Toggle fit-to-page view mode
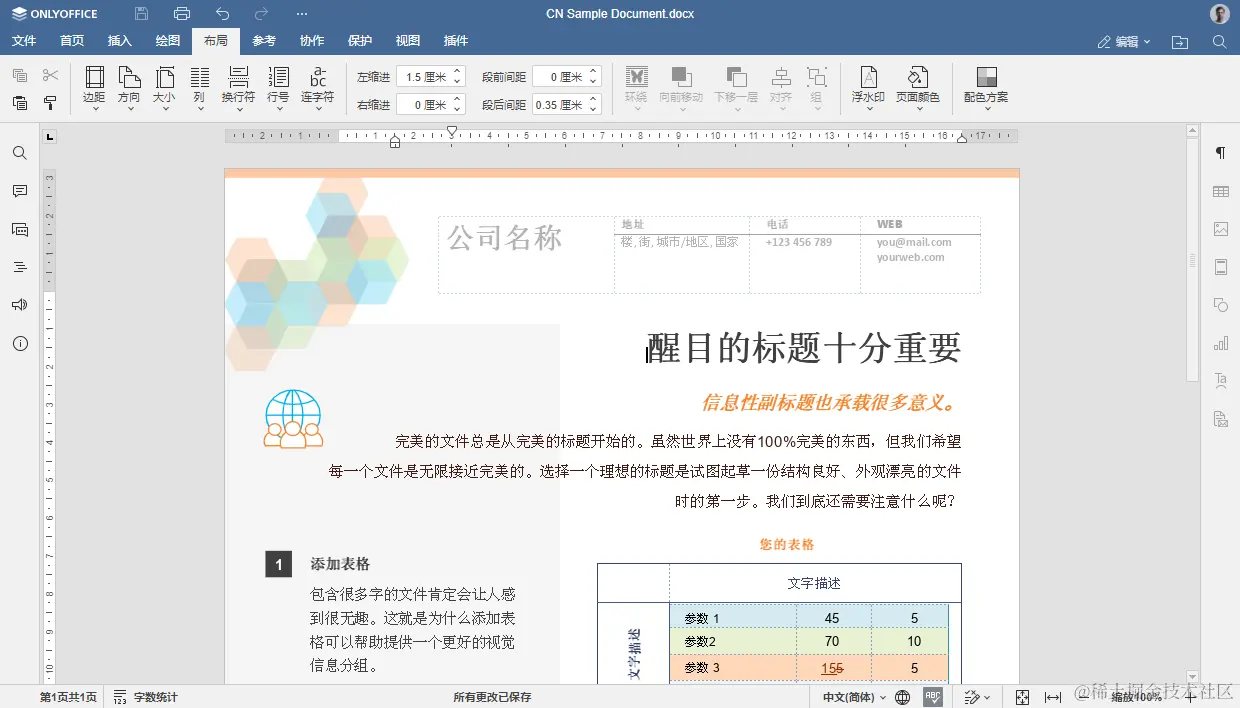Screen dimensions: 1240x708 coord(1021,697)
